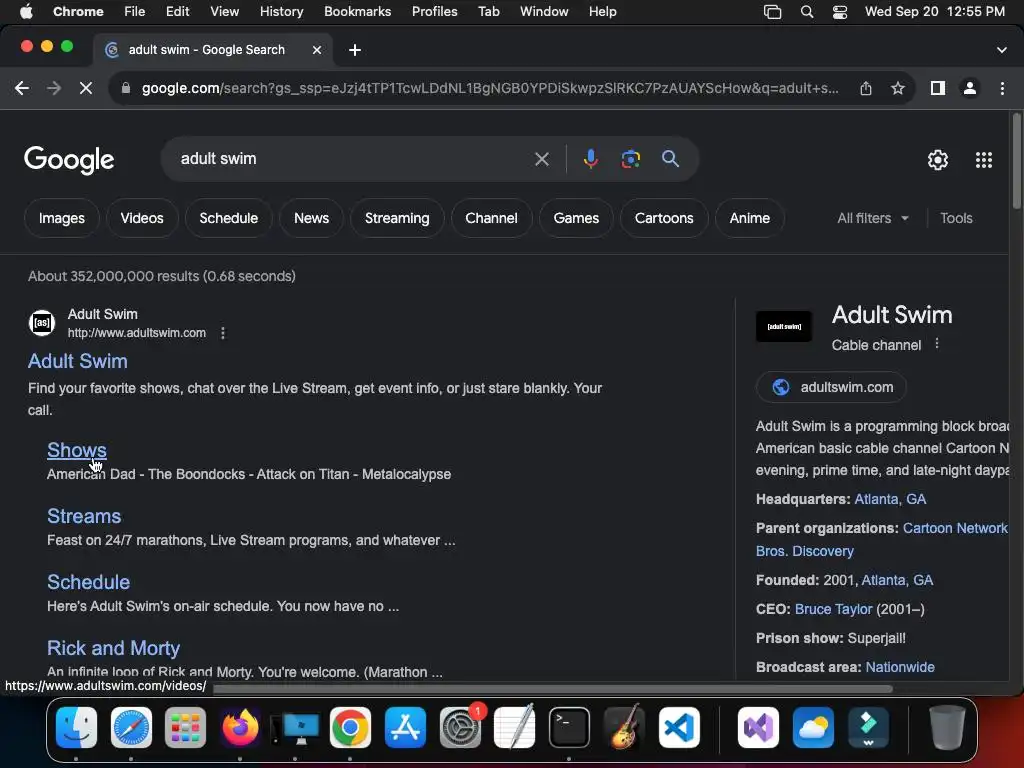Click the adultswim.com website button
This screenshot has width=1024, height=768.
pos(831,387)
